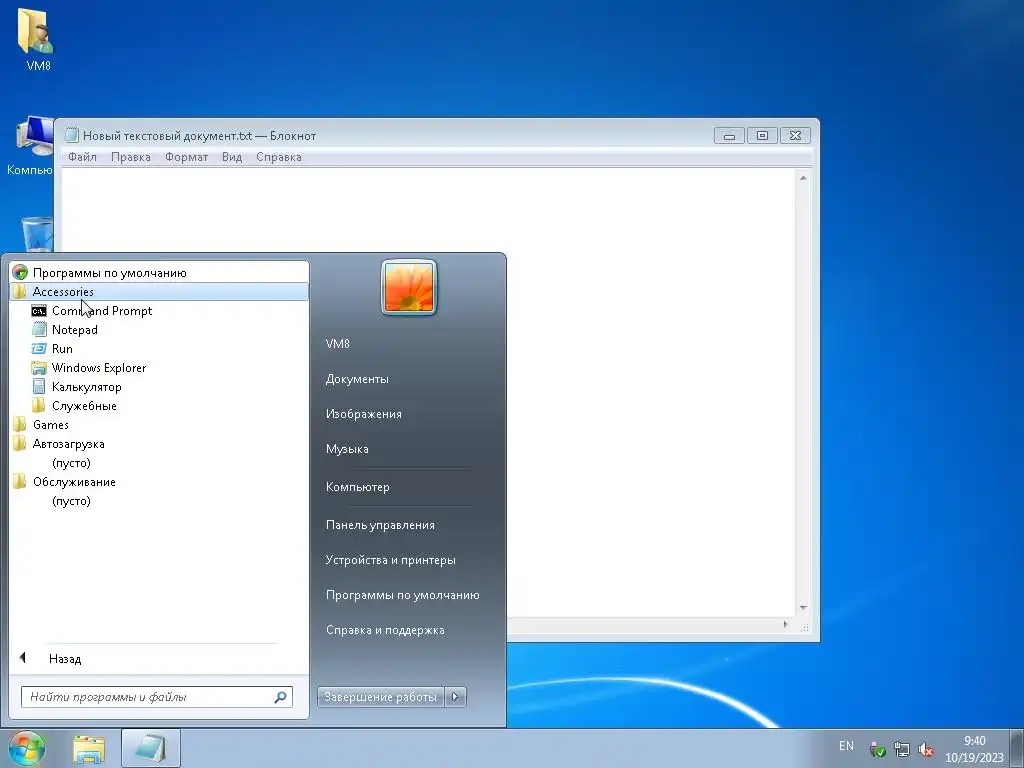This screenshot has width=1024, height=768.
Task: Select the Компьютер desktop icon
Action: pyautogui.click(x=30, y=146)
